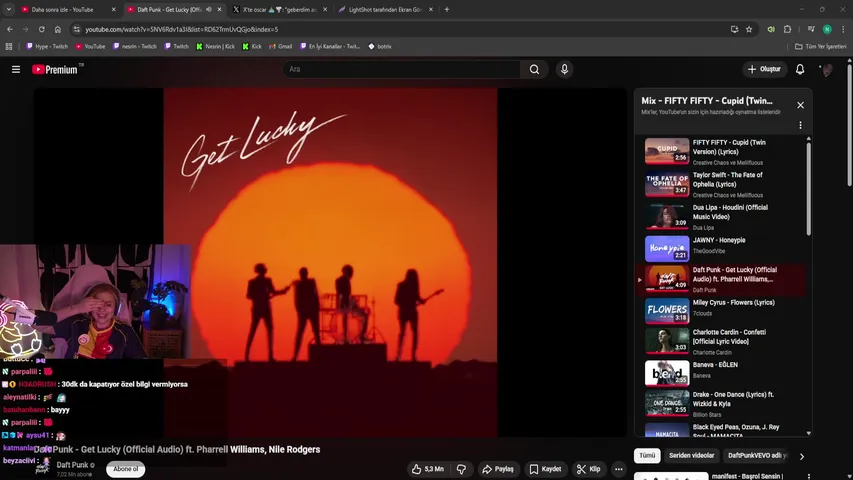Screen dimensions: 853x480
Task: Open the YouTube hamburger guide menu
Action: [16, 70]
